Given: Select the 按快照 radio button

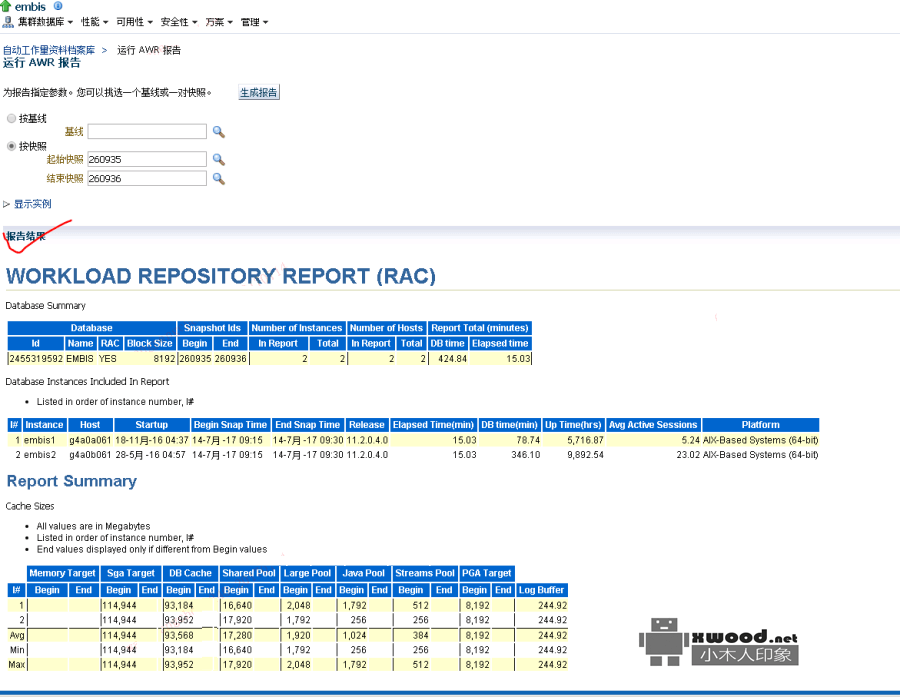Looking at the screenshot, I should (11, 146).
